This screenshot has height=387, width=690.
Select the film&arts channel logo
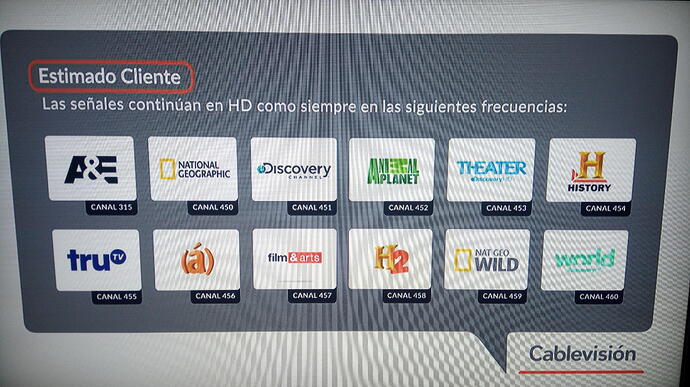click(294, 259)
